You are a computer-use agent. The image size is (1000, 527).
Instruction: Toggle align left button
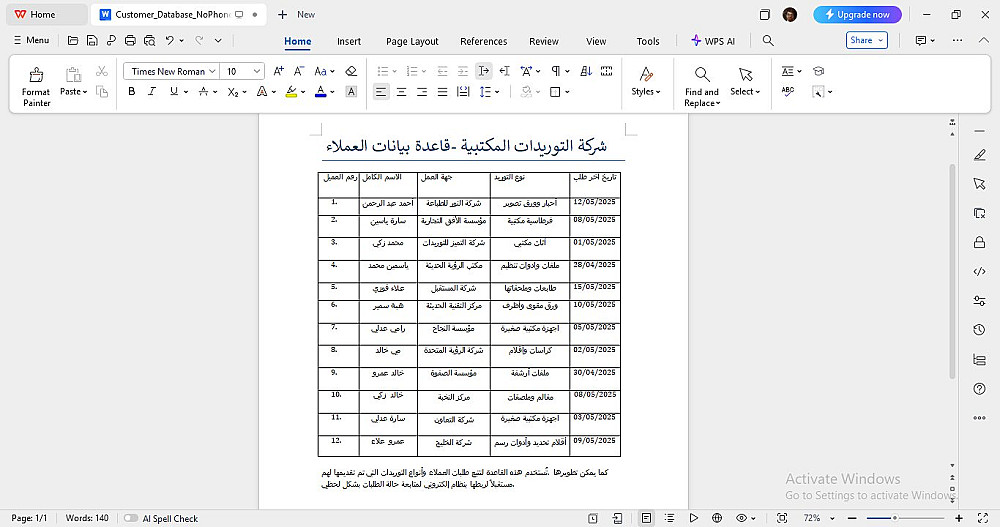point(381,92)
